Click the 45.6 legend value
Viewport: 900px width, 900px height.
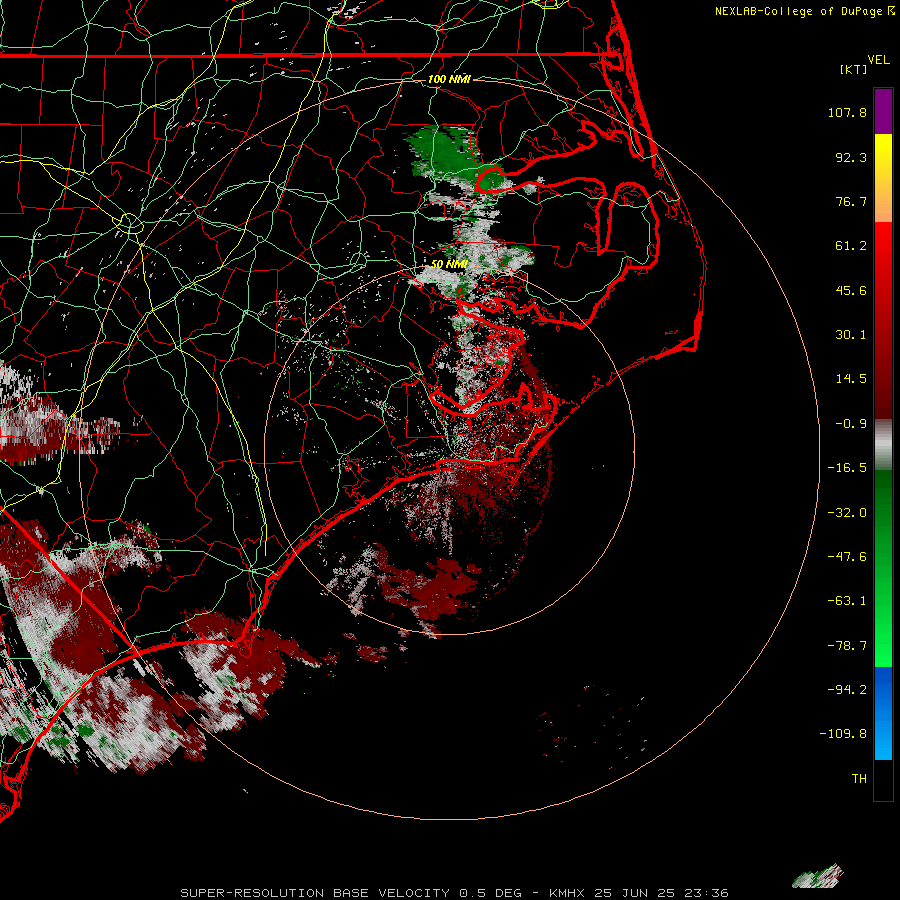(851, 290)
